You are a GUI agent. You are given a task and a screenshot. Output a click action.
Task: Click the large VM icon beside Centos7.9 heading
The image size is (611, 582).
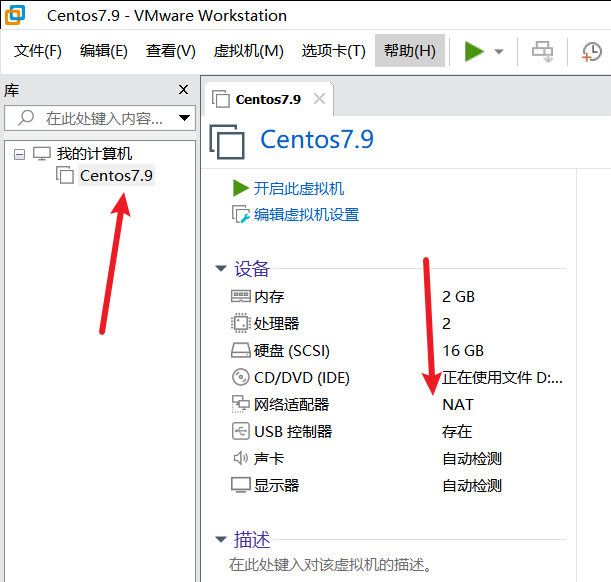[x=227, y=141]
